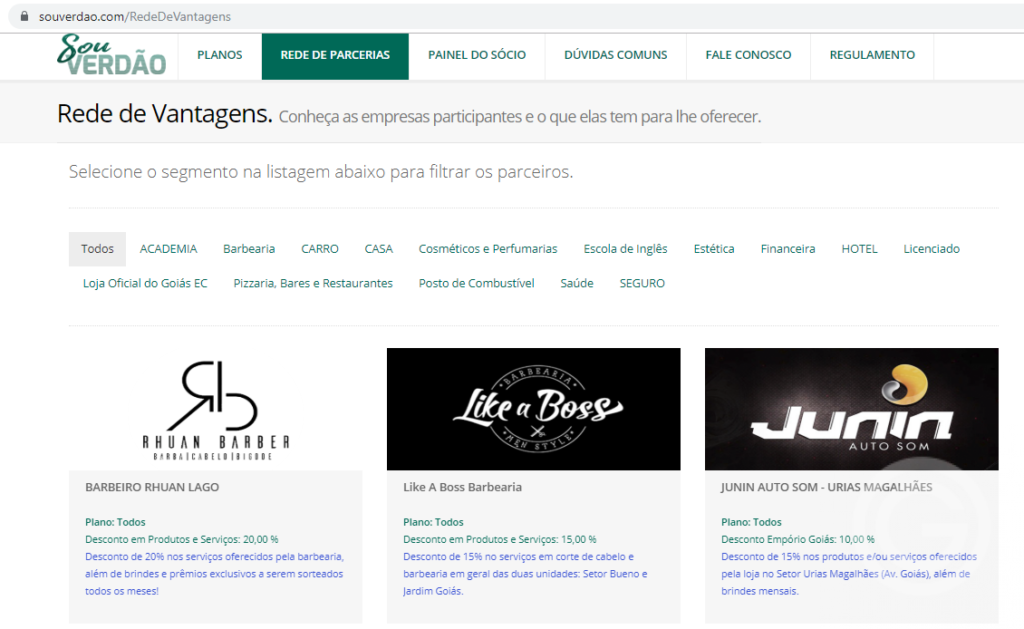
Task: Click Like A Boss 15% discount description
Action: pyautogui.click(x=525, y=574)
